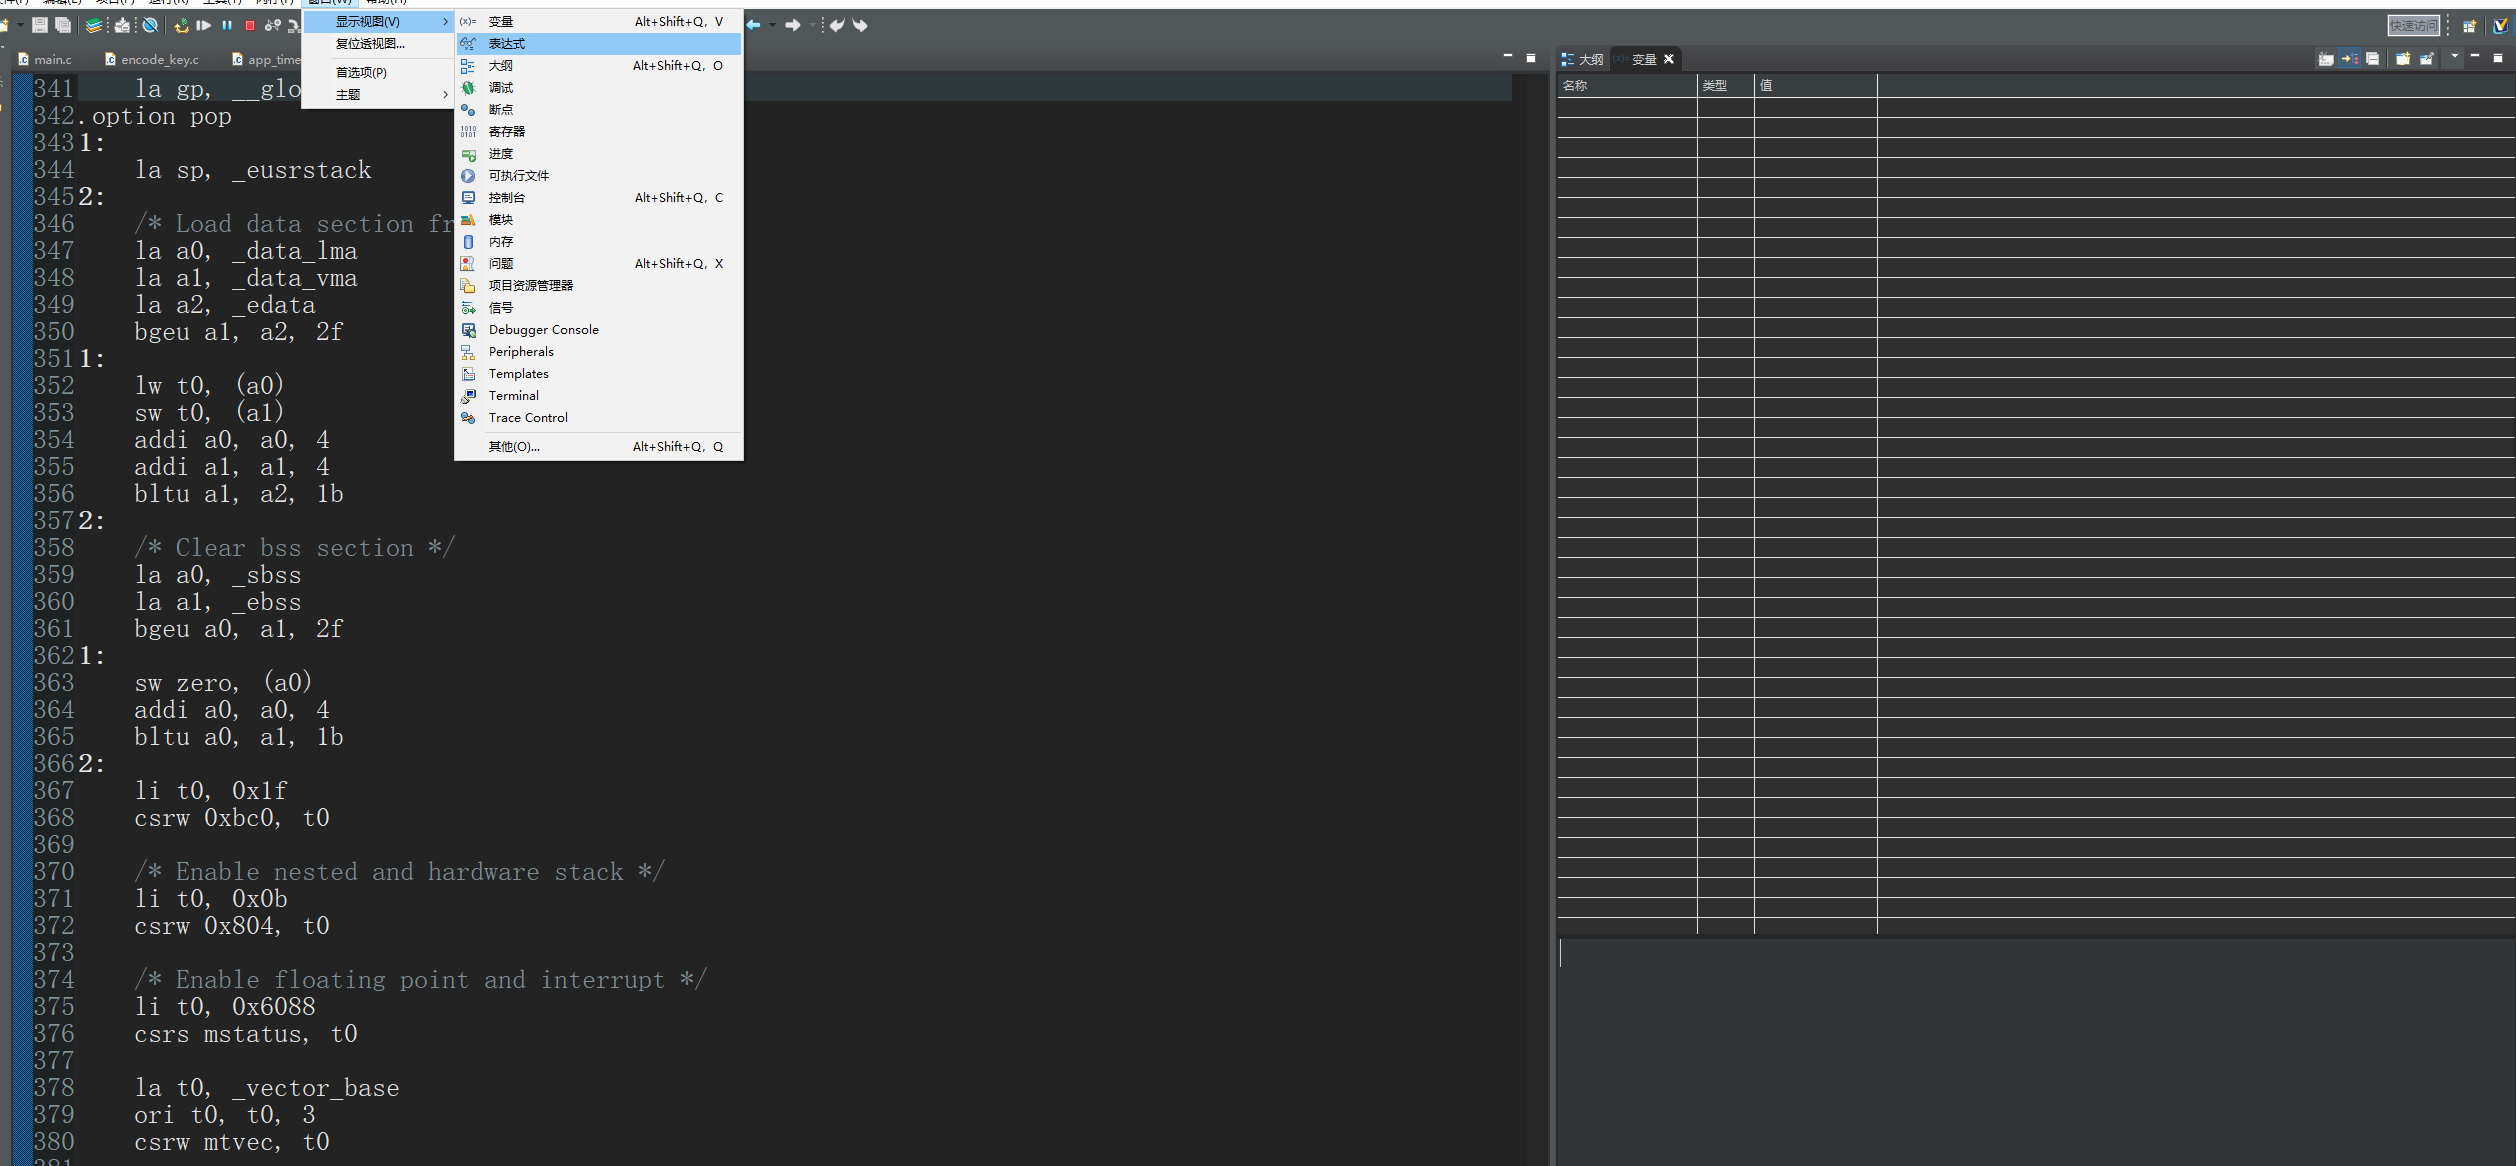Click the Forward navigation arrow
The width and height of the screenshot is (2516, 1166).
(x=793, y=25)
